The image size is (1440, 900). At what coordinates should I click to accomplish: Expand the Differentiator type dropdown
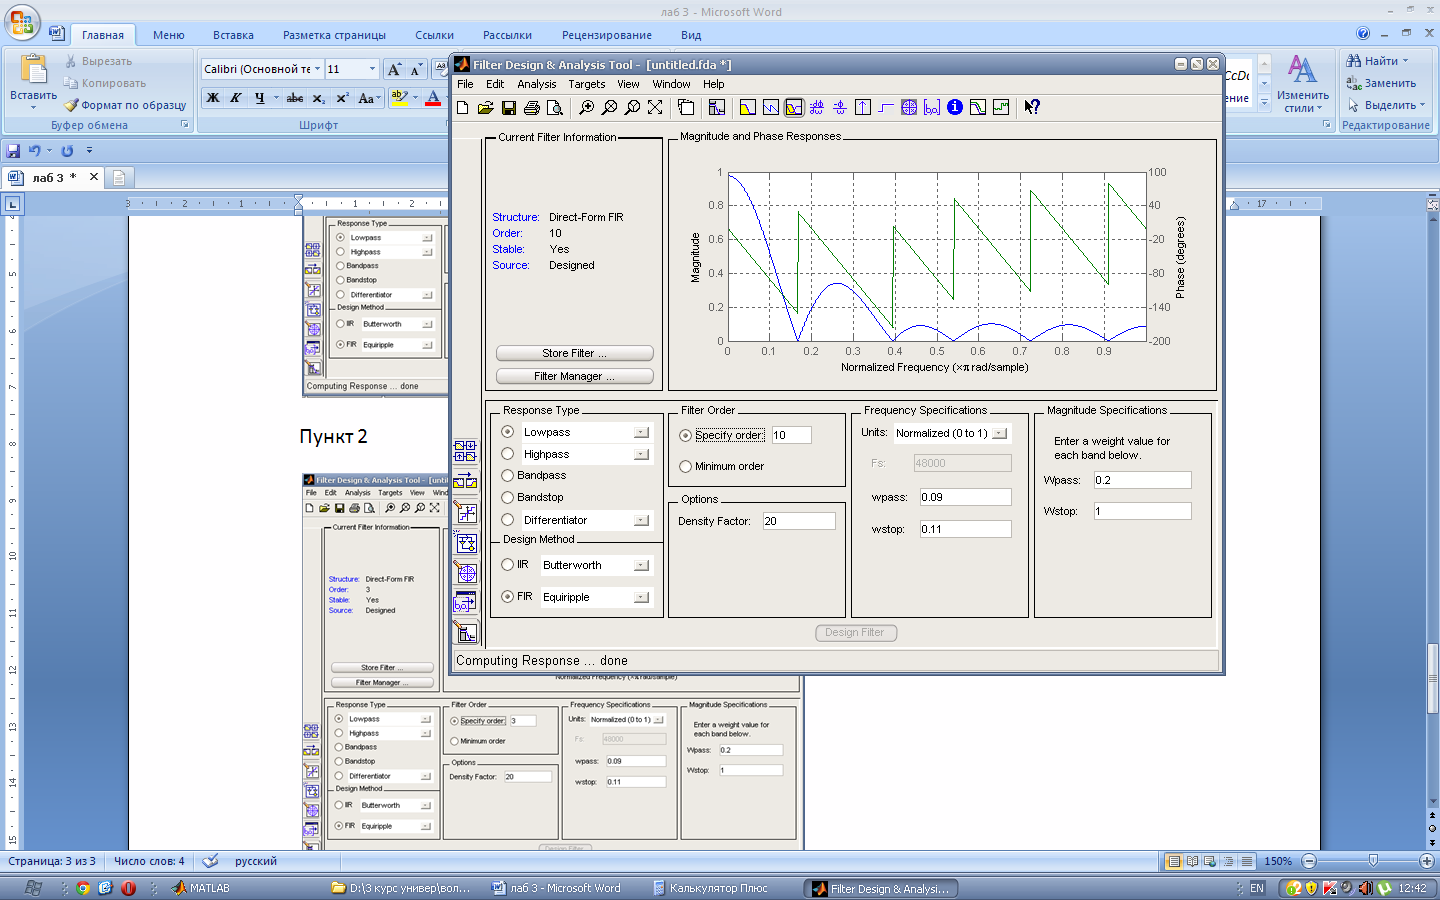click(x=641, y=520)
